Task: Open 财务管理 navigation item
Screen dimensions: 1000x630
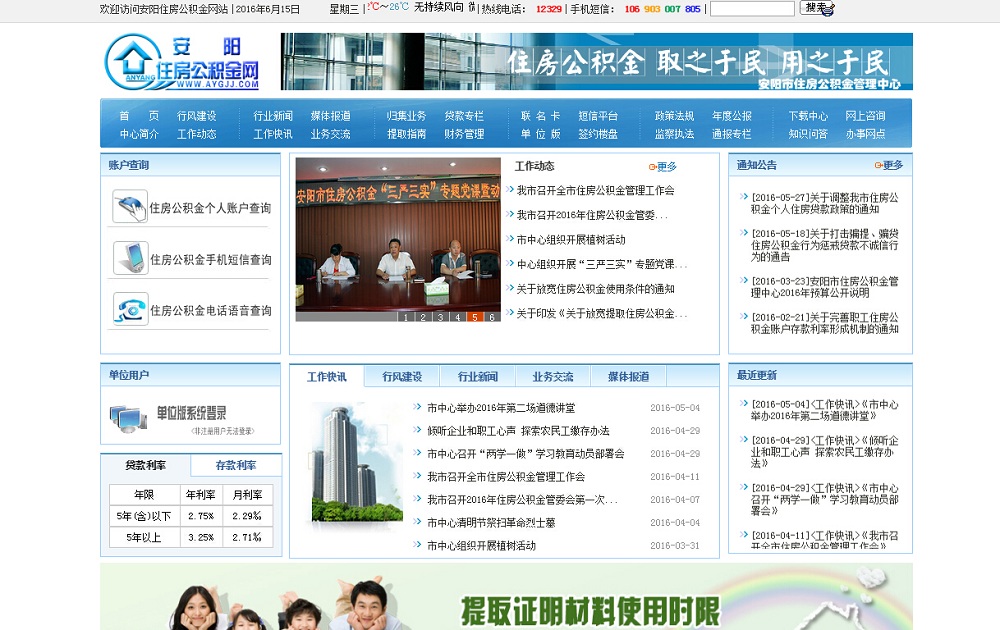Action: click(x=464, y=134)
